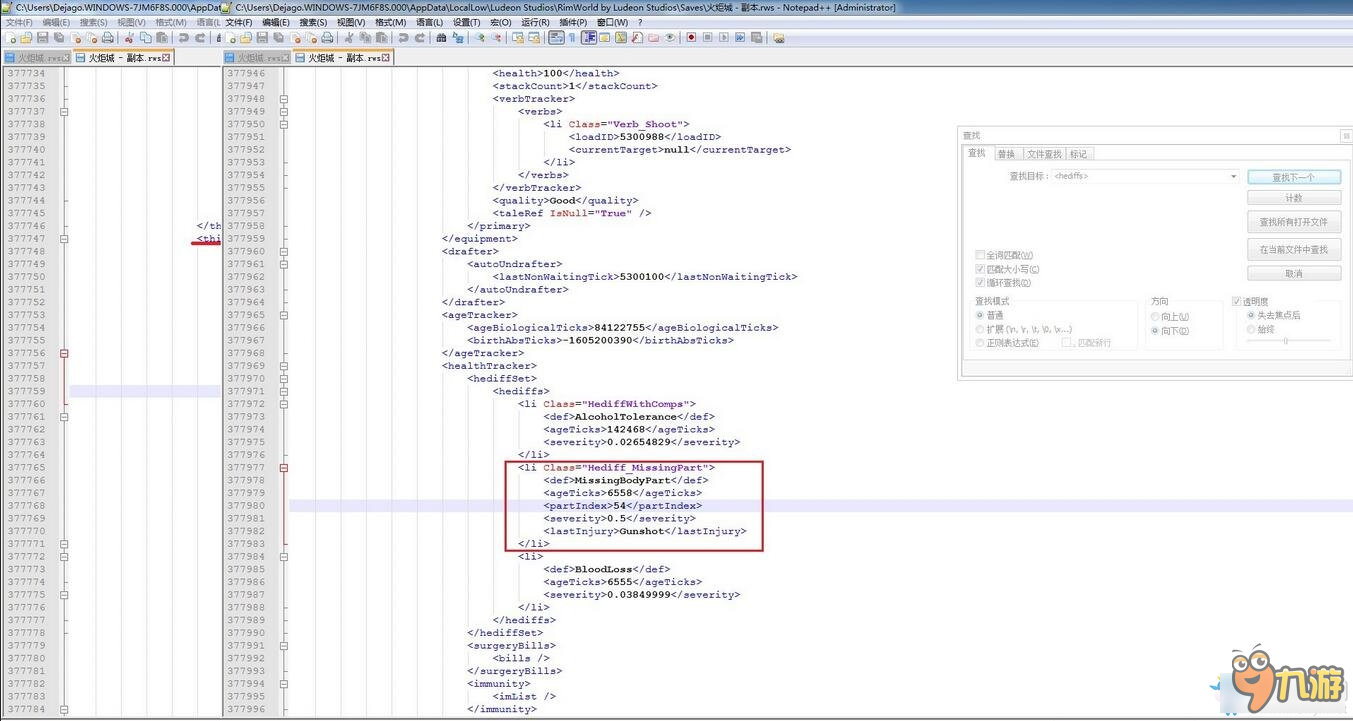Click New file icon in front Notepad++ toolbar
Viewport: 1353px width, 721px height.
pyautogui.click(x=231, y=38)
